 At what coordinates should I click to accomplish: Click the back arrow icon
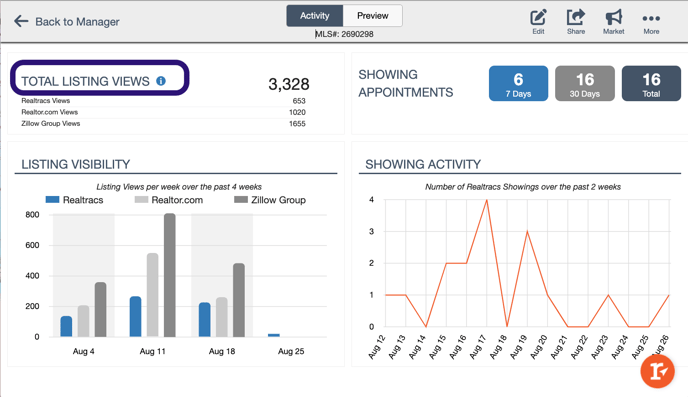[21, 21]
